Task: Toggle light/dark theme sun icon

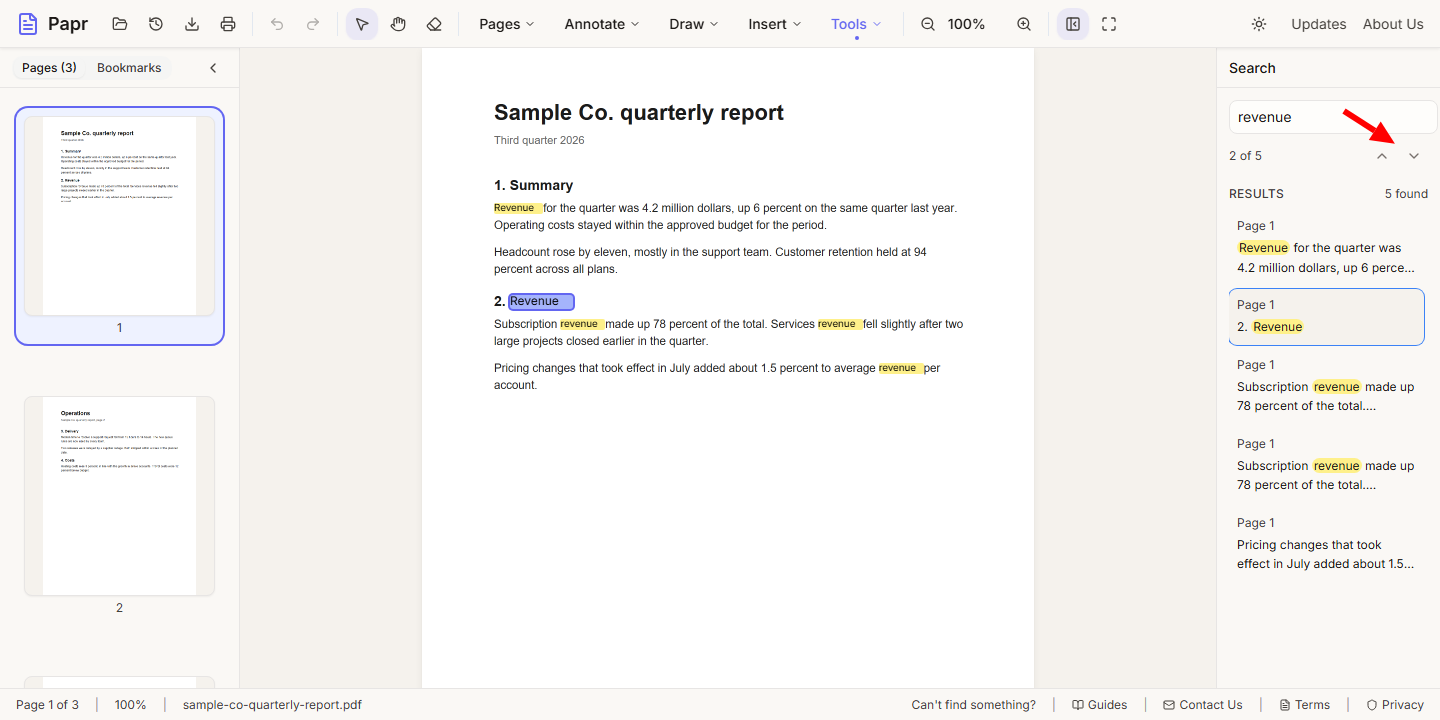Action: tap(1259, 24)
